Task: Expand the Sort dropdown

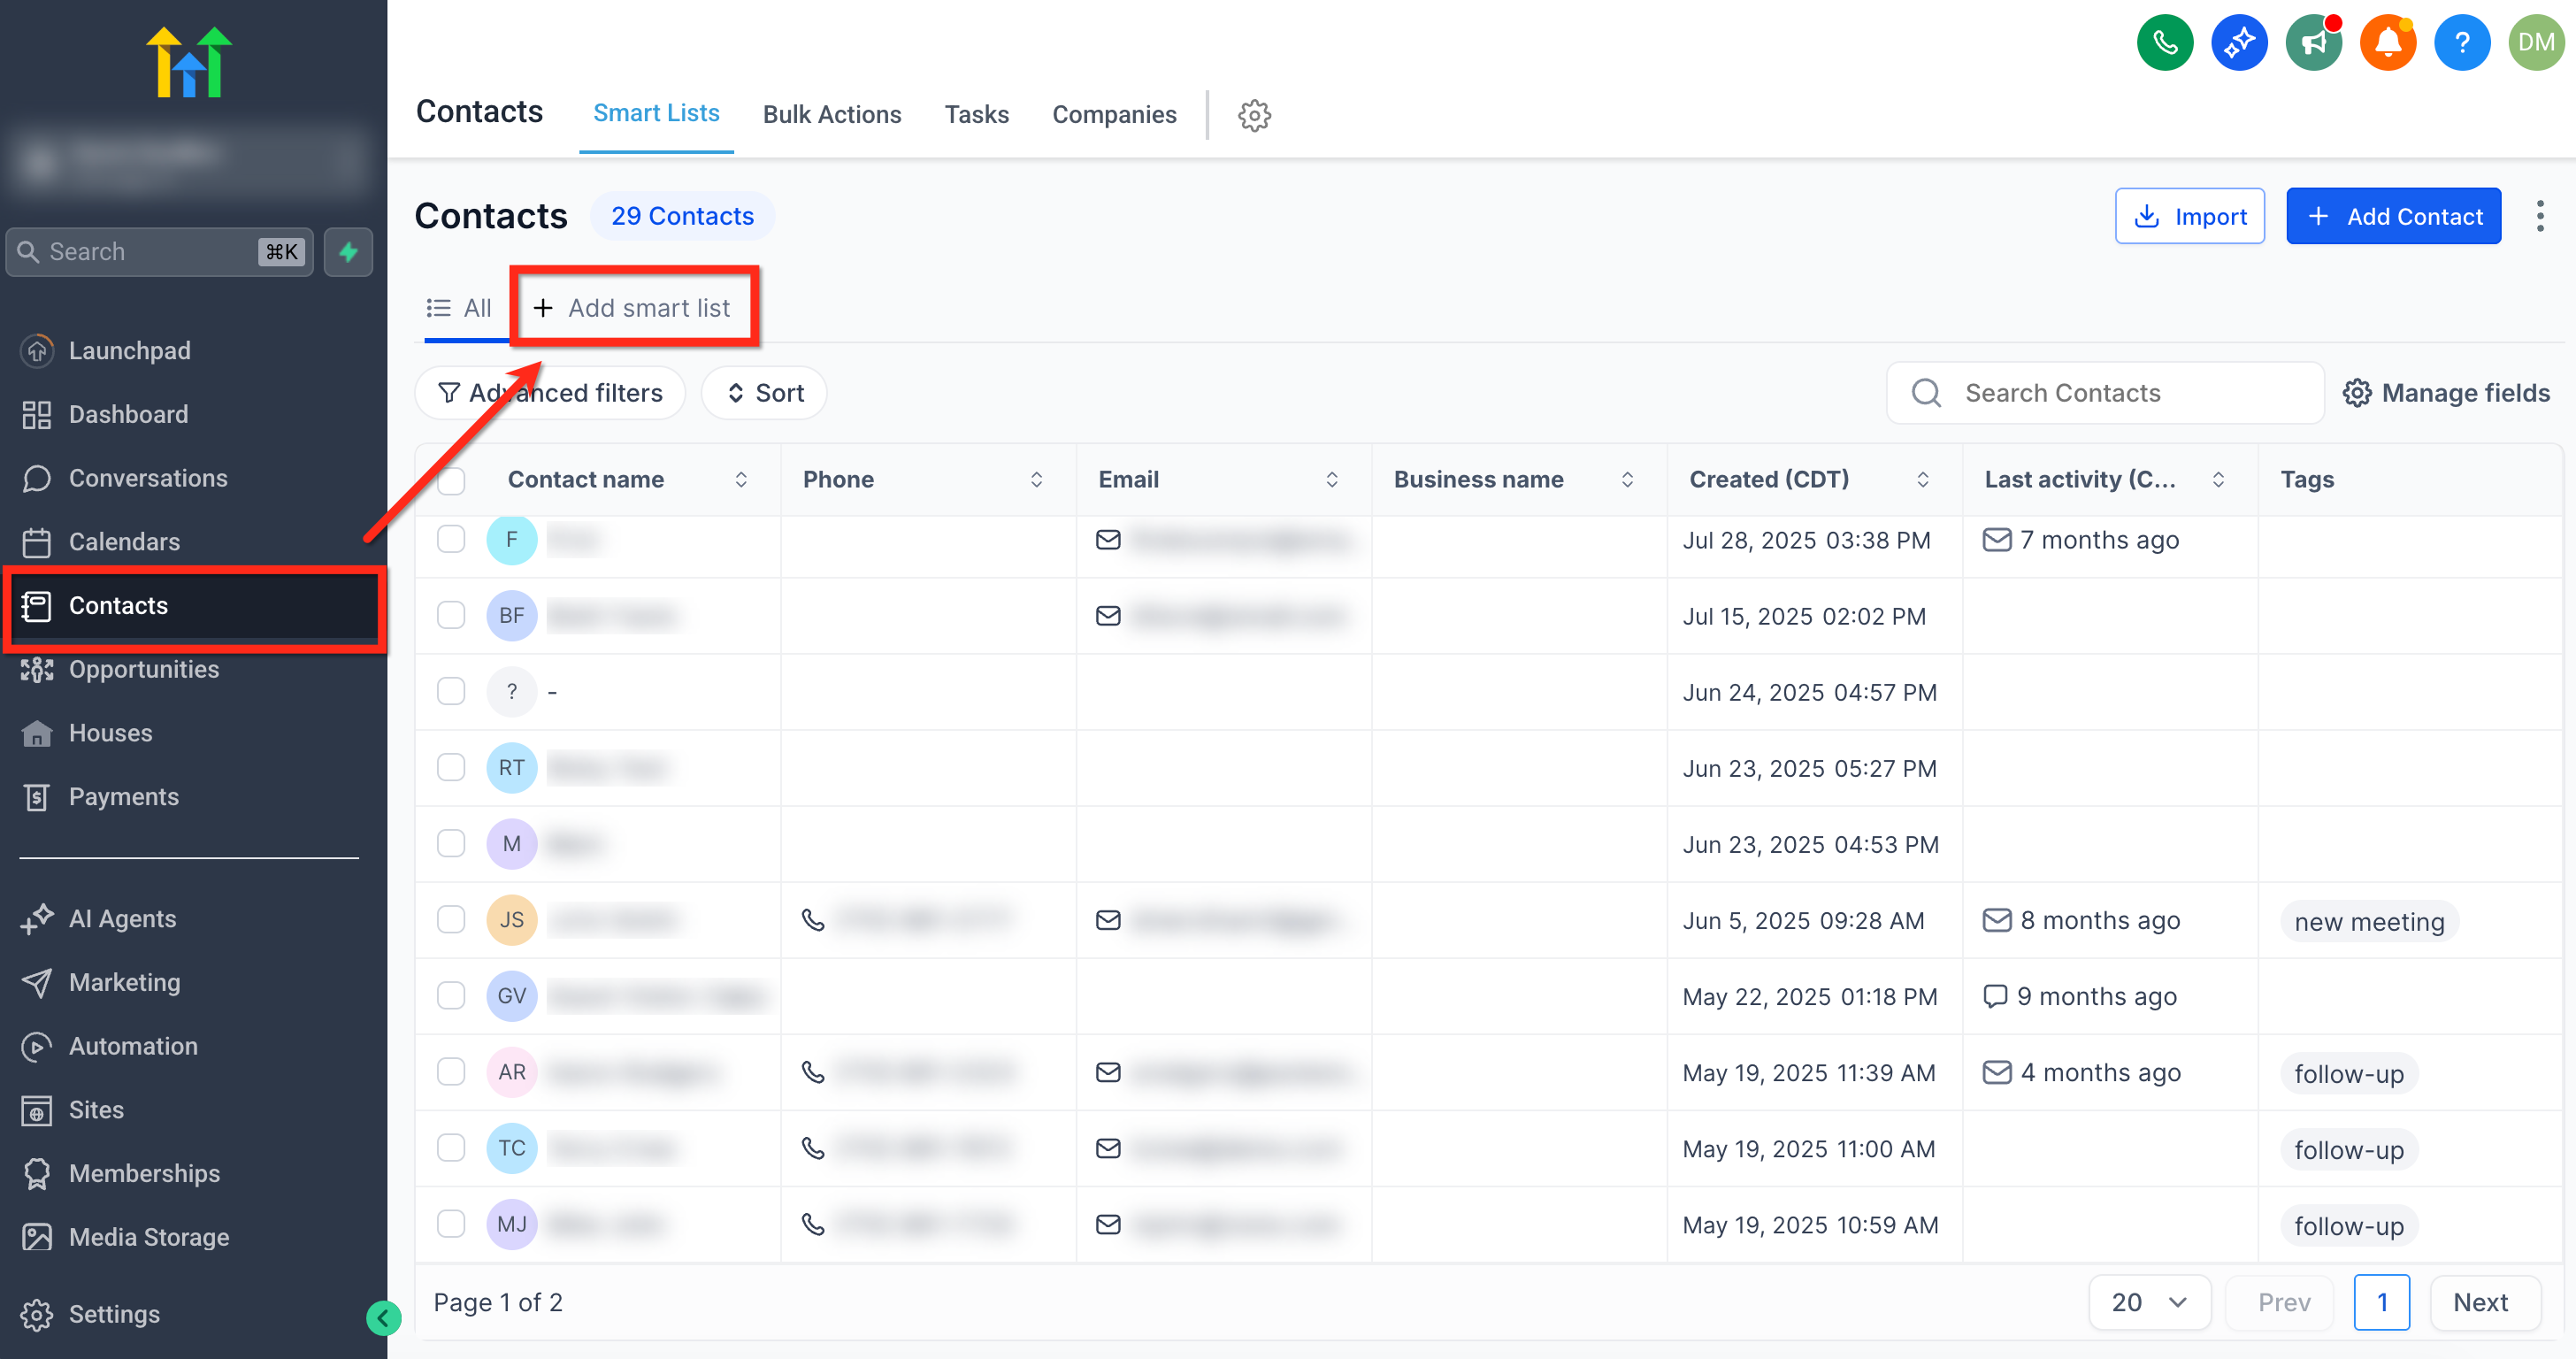Action: tap(764, 393)
